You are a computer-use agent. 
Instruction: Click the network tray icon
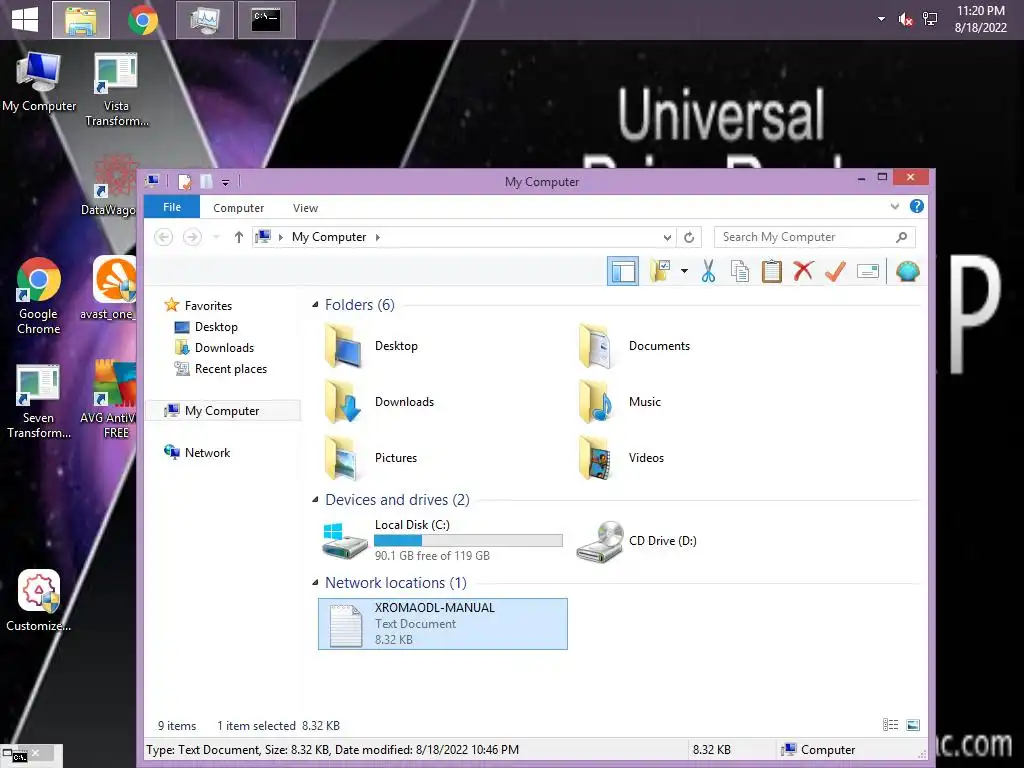pyautogui.click(x=930, y=20)
